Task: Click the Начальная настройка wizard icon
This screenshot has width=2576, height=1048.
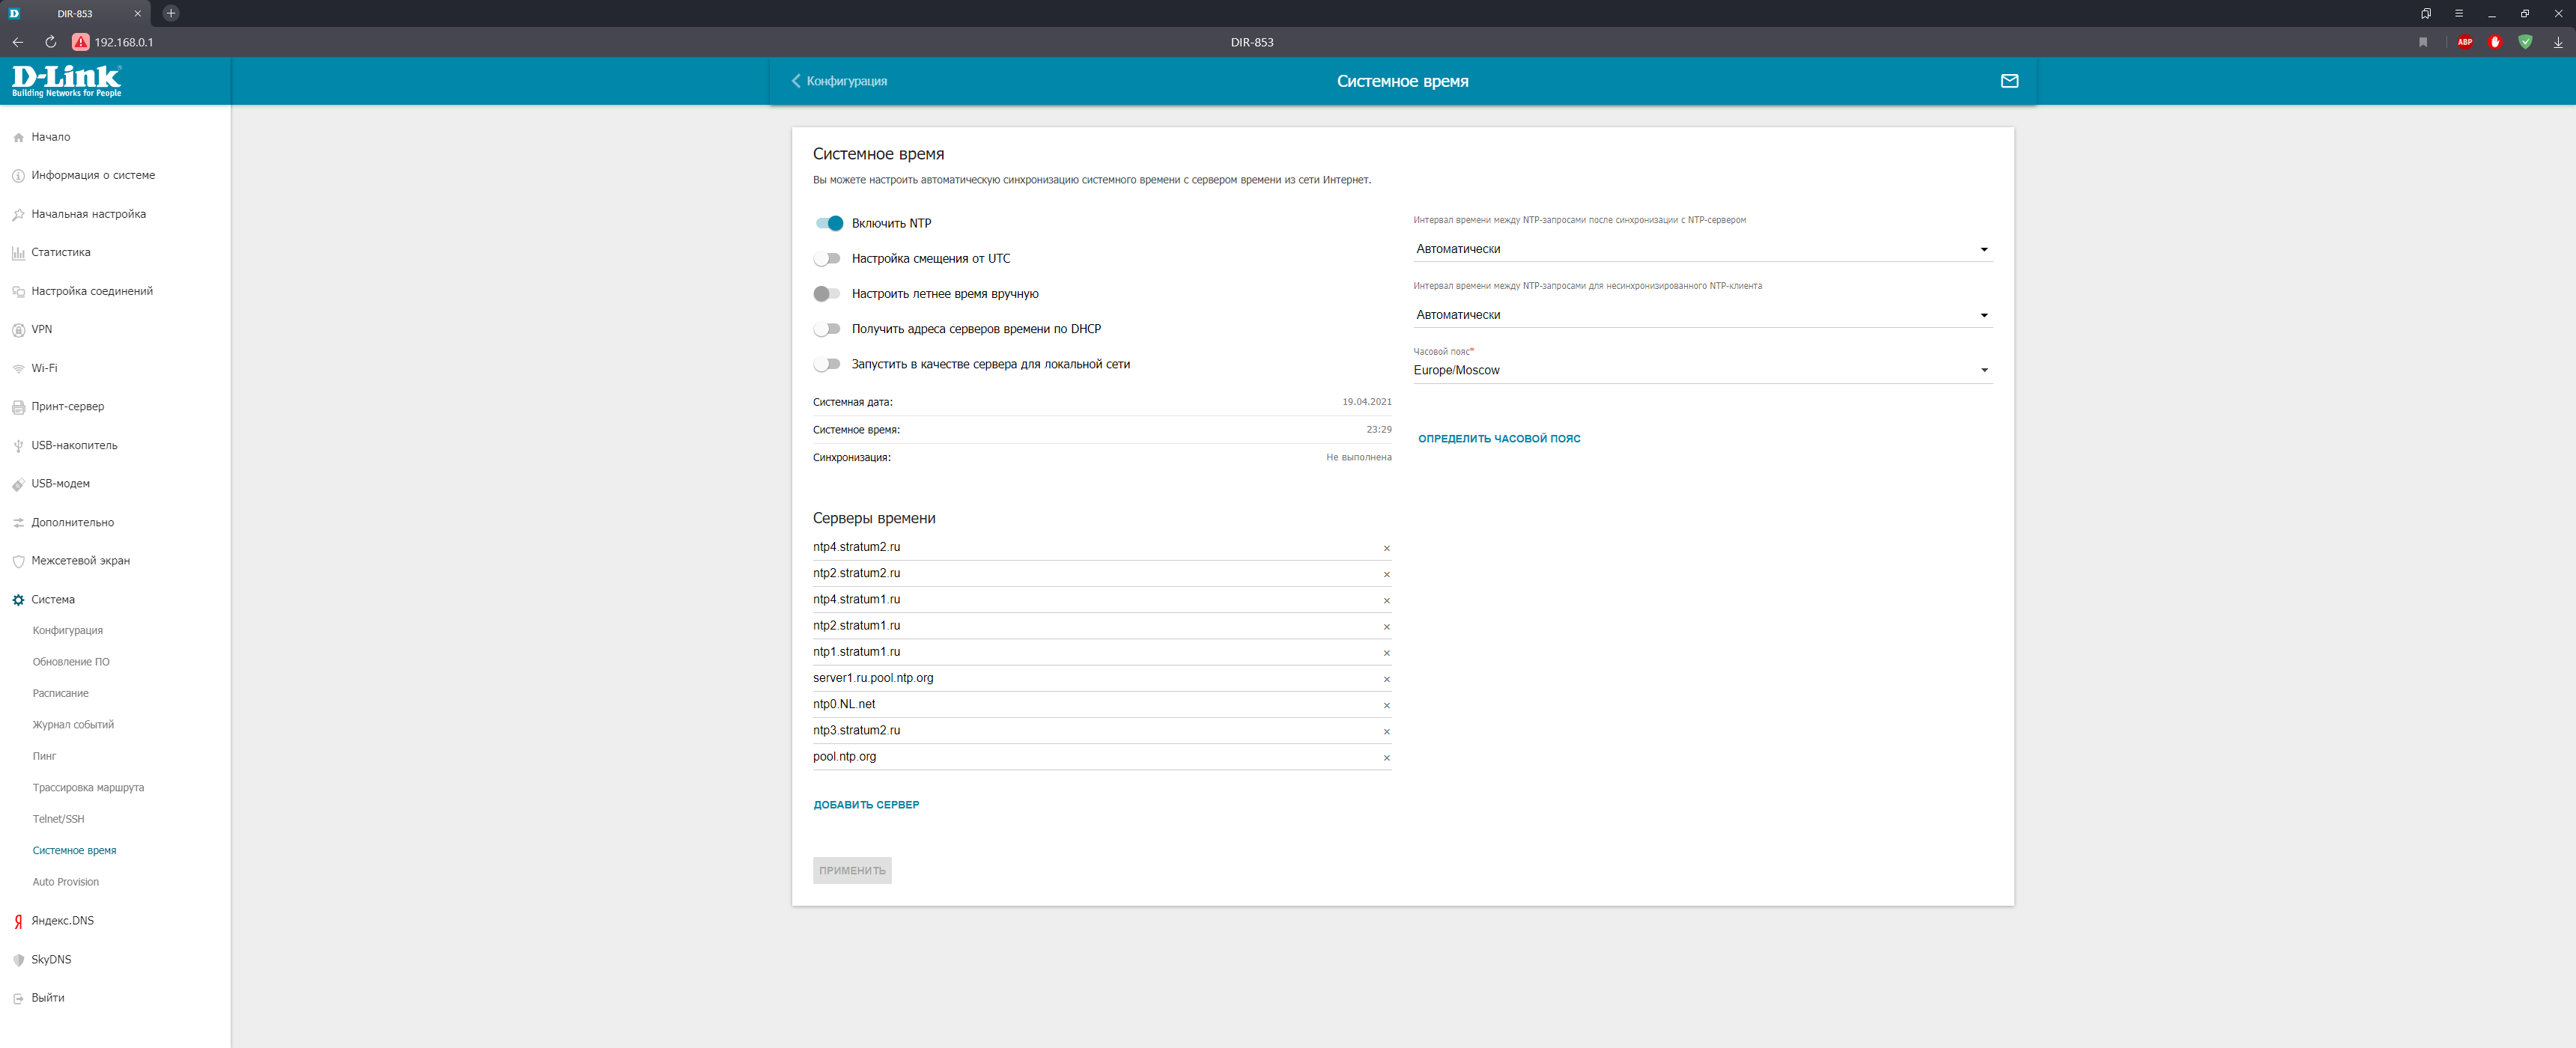Action: pyautogui.click(x=18, y=214)
